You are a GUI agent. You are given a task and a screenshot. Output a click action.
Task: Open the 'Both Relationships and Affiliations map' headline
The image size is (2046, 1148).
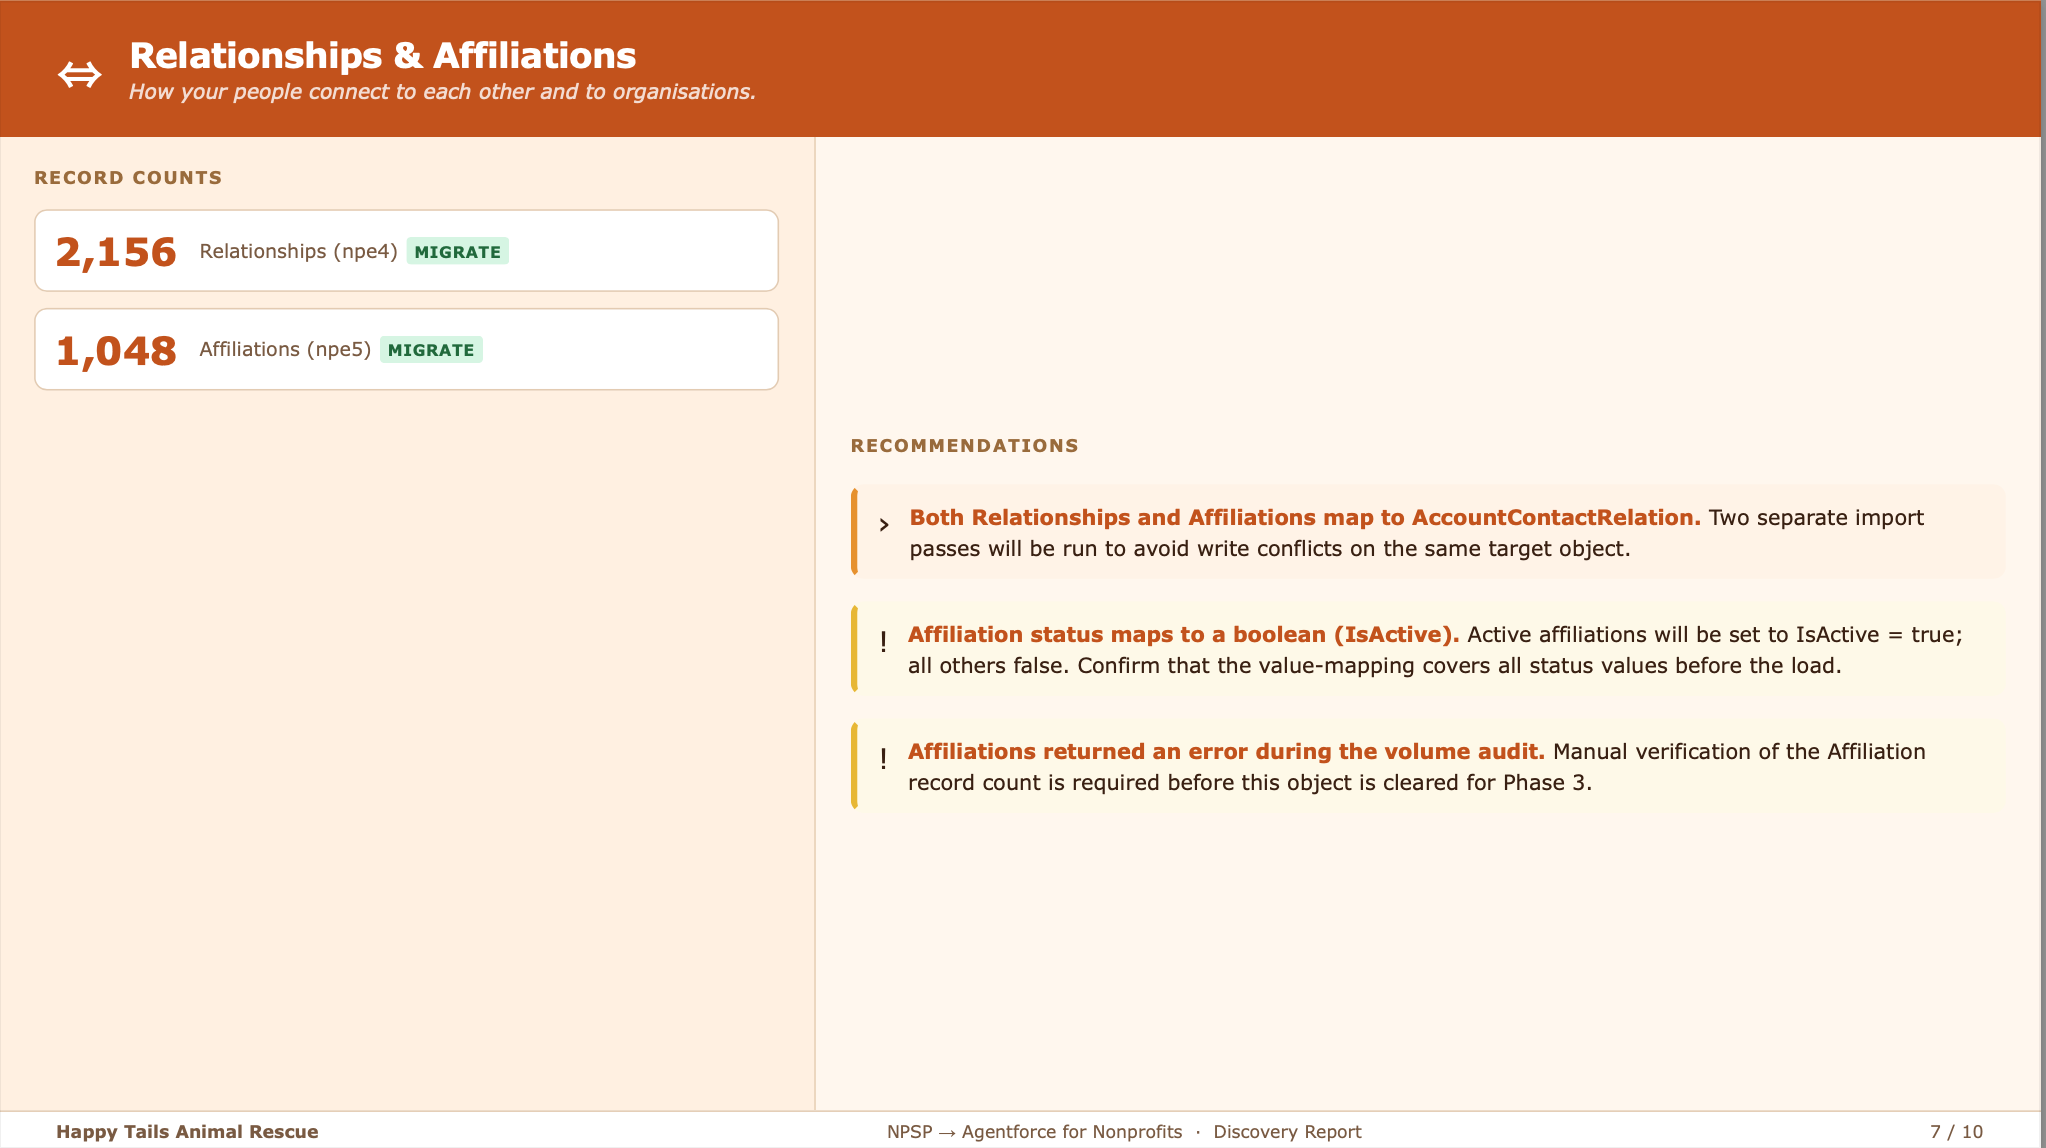click(1304, 518)
